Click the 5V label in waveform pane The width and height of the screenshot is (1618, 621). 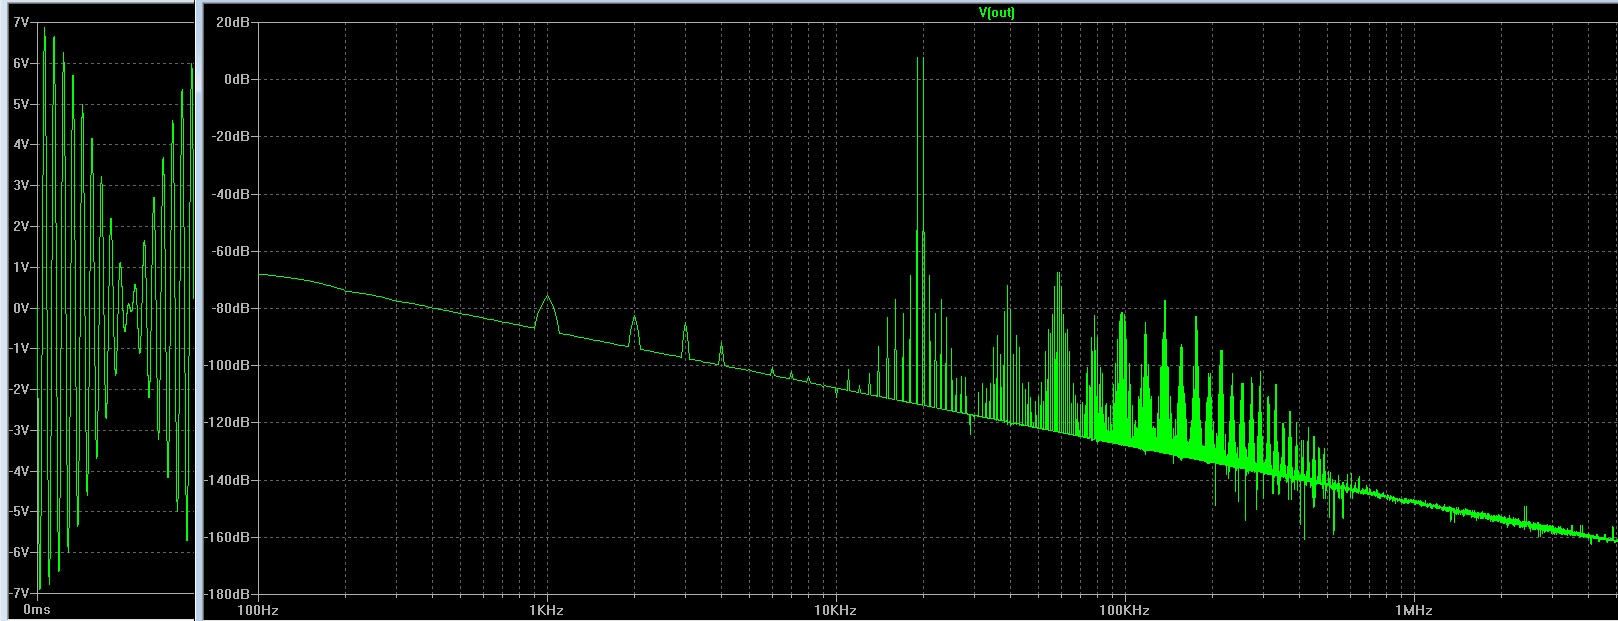pyautogui.click(x=21, y=104)
